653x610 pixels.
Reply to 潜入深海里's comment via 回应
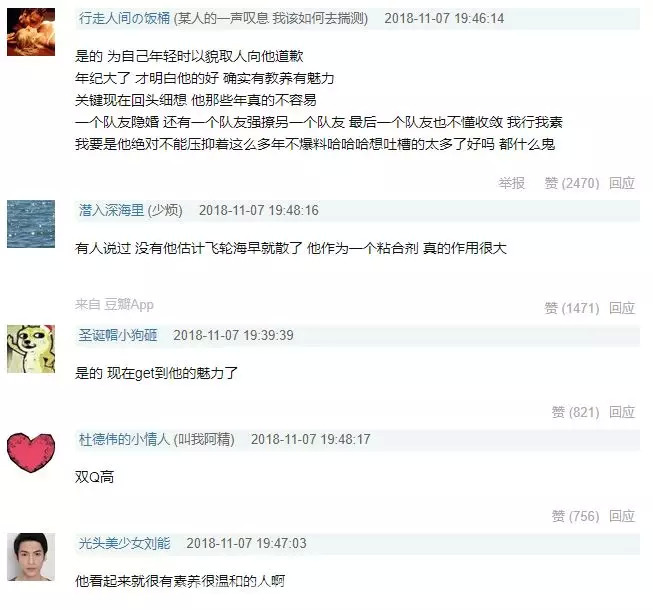(622, 308)
